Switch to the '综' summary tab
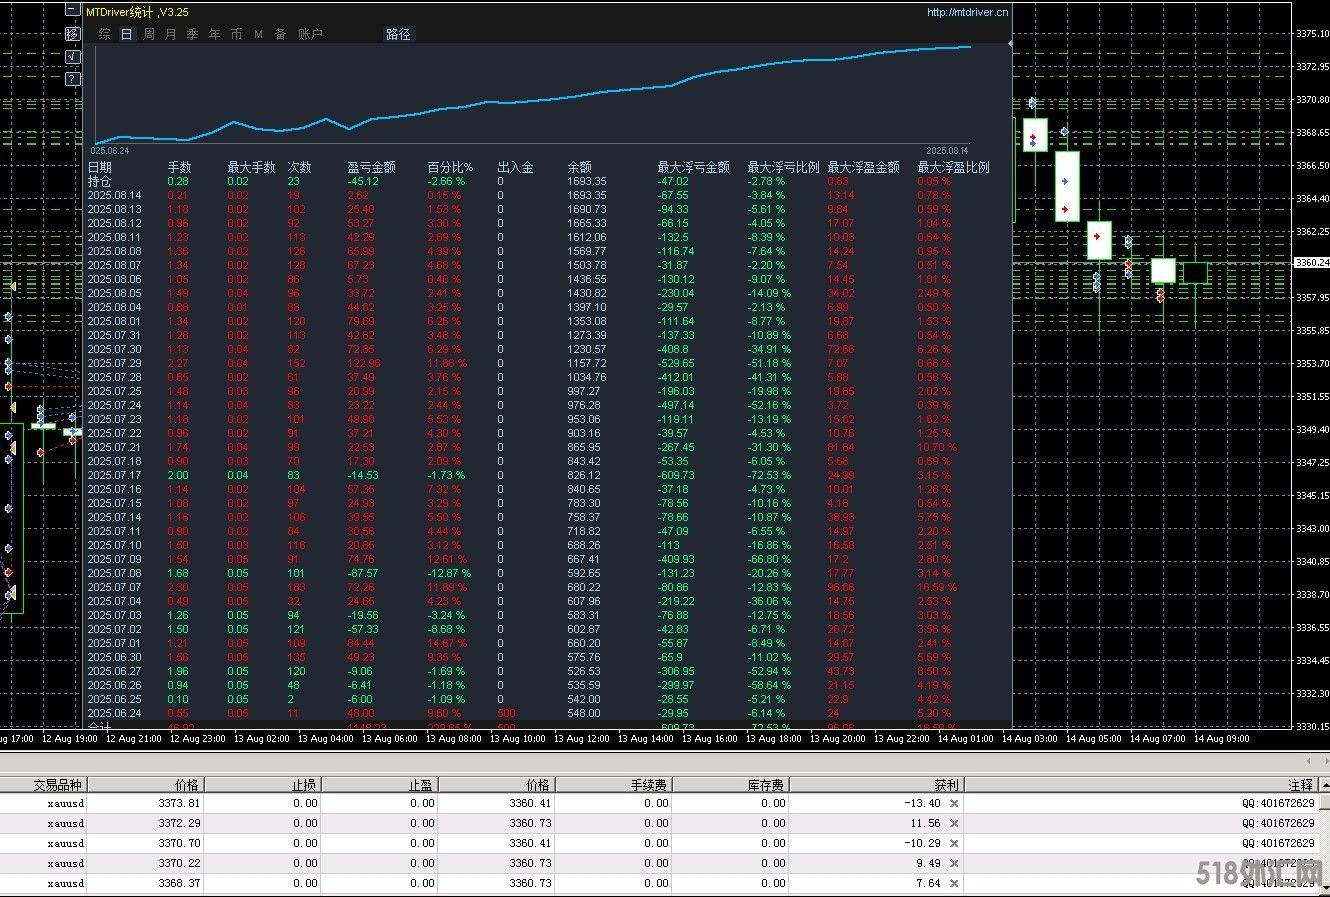Image resolution: width=1330 pixels, height=897 pixels. (x=105, y=34)
